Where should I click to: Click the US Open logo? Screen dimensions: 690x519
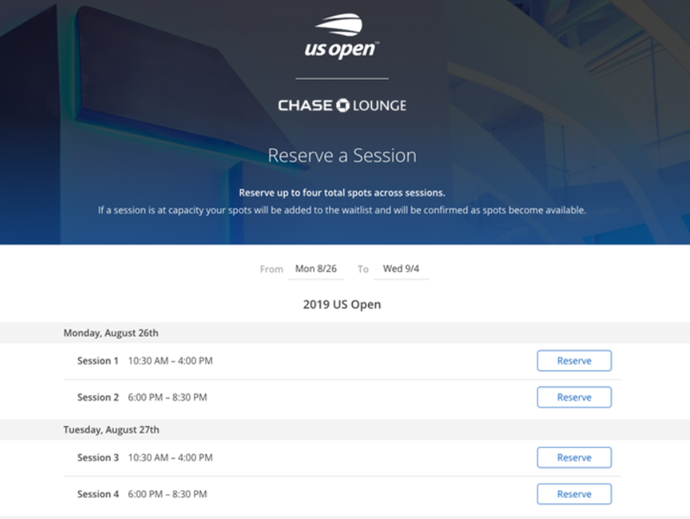[342, 37]
